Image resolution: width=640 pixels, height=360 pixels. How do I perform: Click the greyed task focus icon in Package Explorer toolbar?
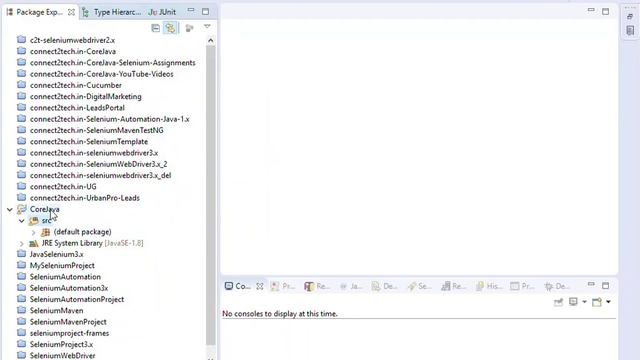[189, 28]
